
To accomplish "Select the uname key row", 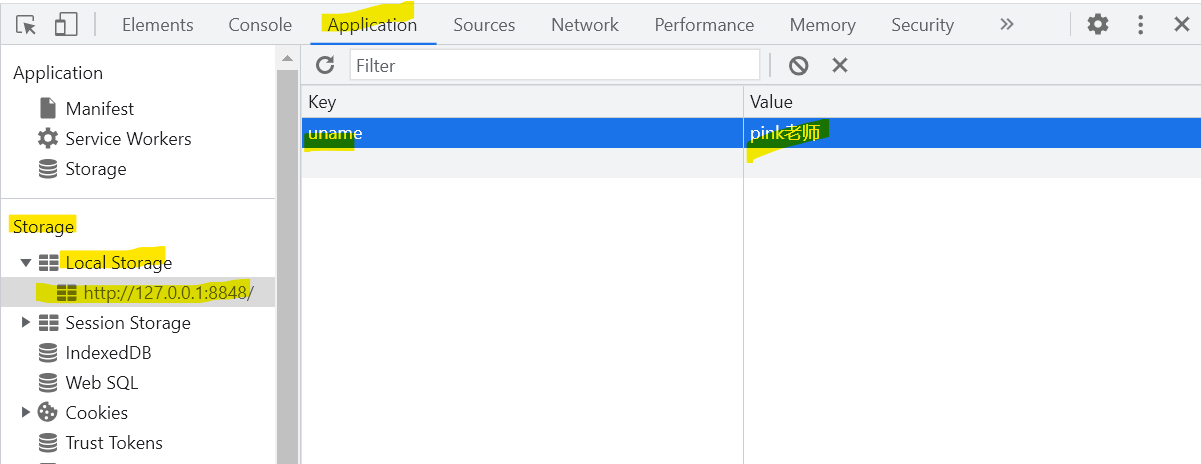I will pyautogui.click(x=751, y=133).
